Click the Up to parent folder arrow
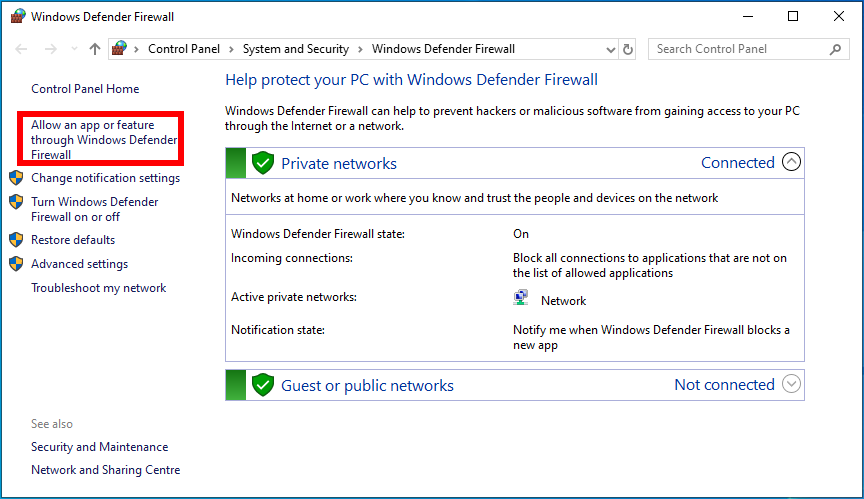 95,49
